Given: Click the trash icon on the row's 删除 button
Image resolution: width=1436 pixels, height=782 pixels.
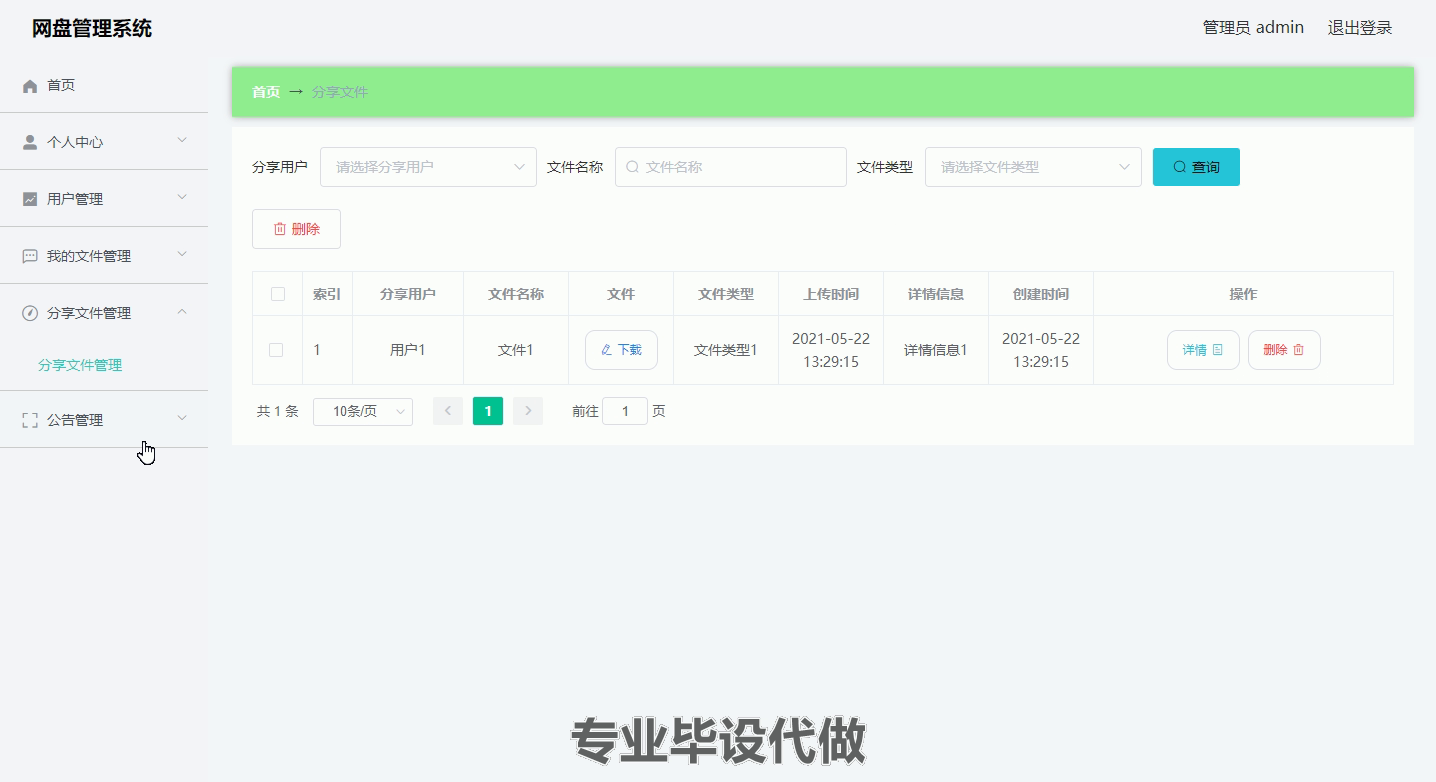Looking at the screenshot, I should [x=1299, y=350].
